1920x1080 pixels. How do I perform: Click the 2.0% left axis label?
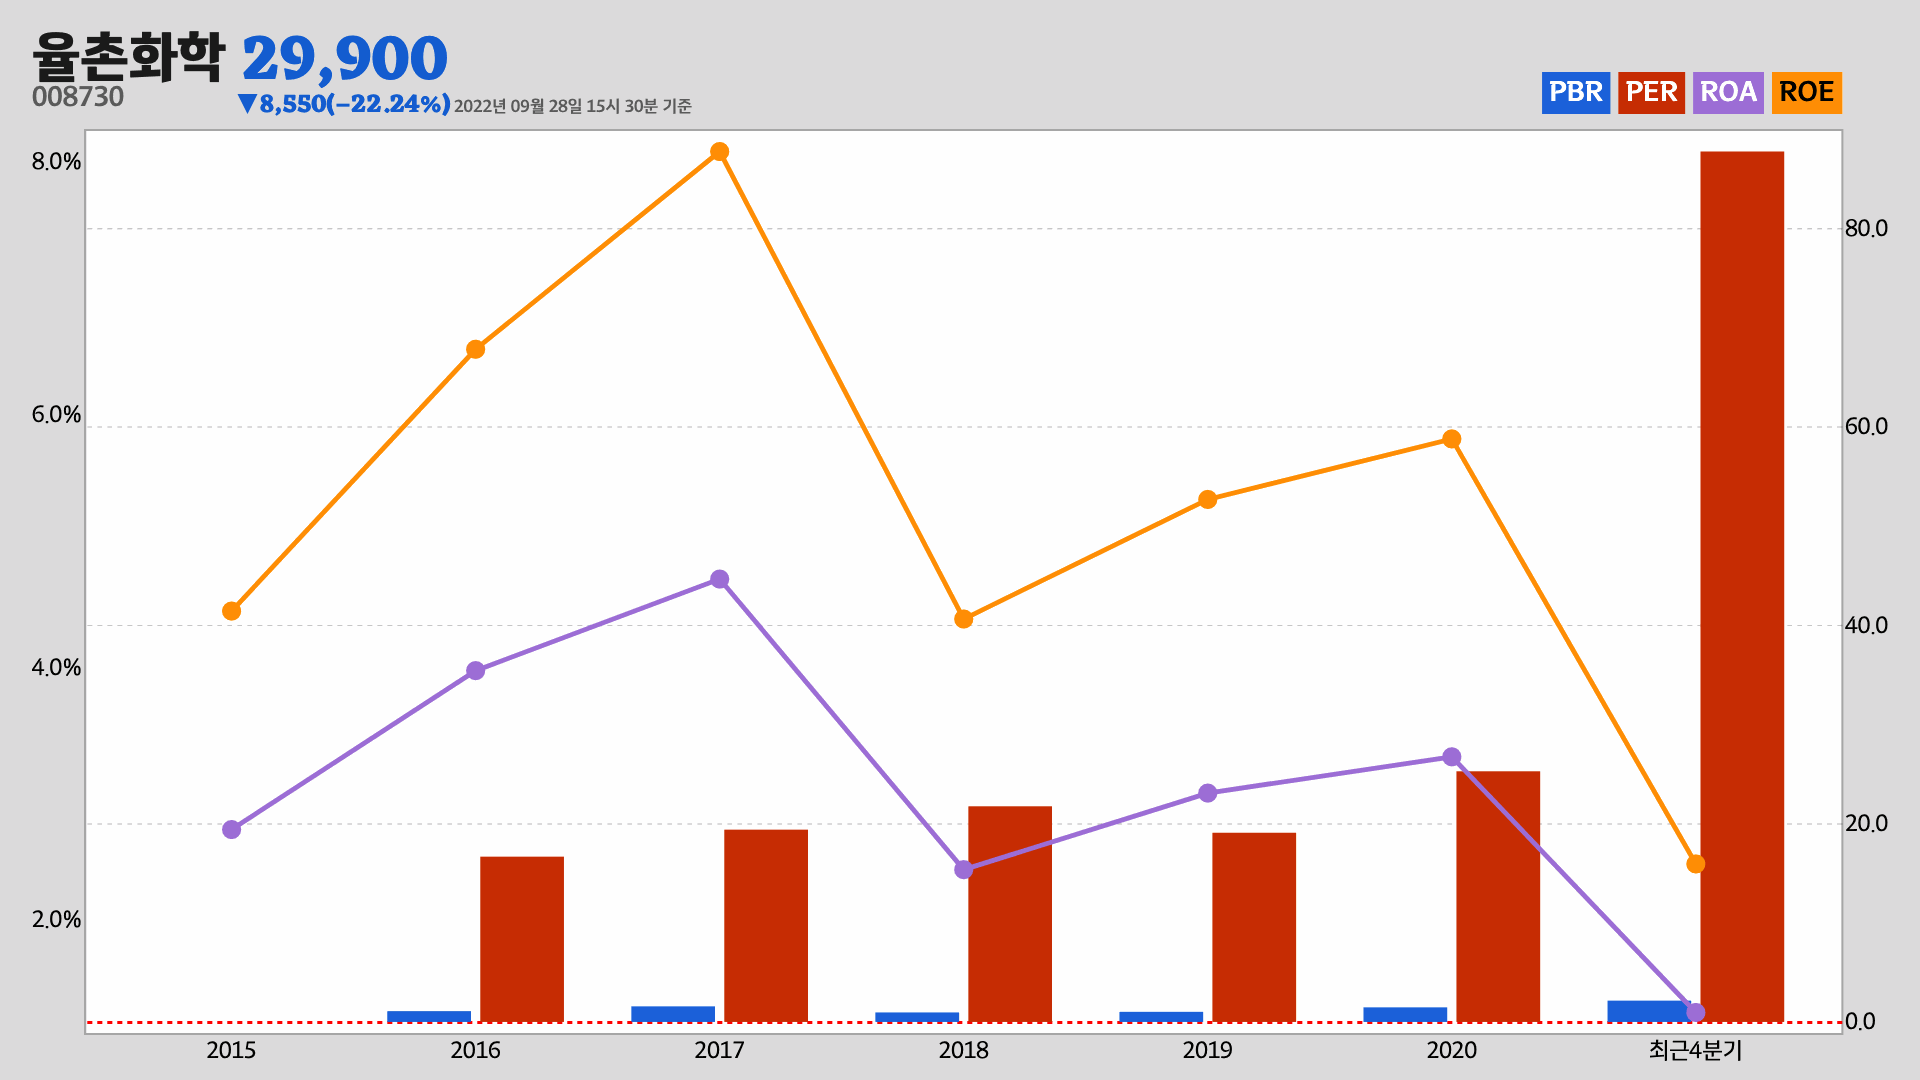pyautogui.click(x=56, y=919)
